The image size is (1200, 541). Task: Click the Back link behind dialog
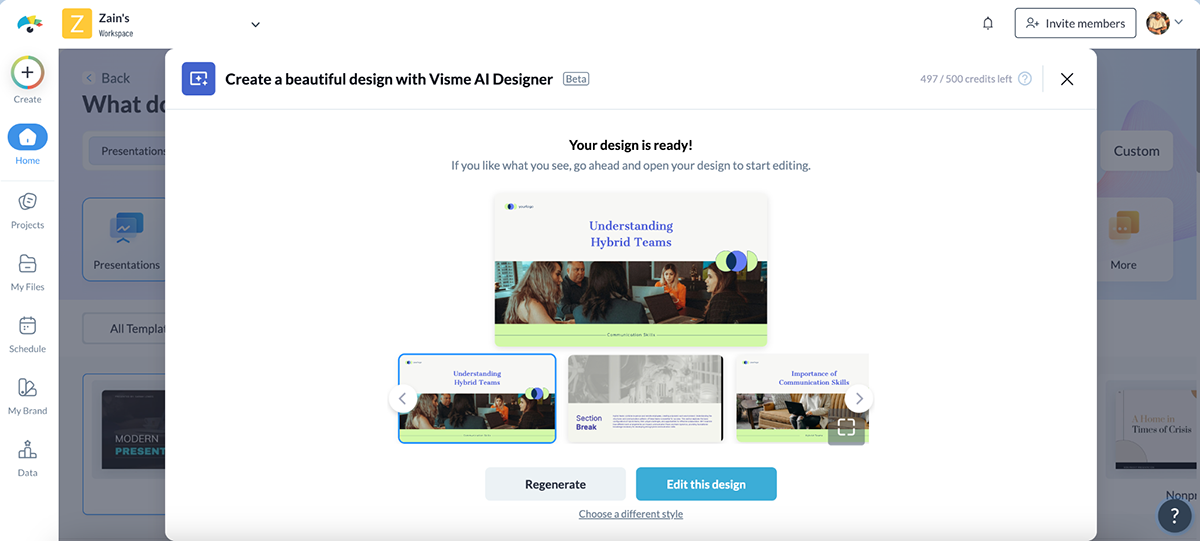107,78
